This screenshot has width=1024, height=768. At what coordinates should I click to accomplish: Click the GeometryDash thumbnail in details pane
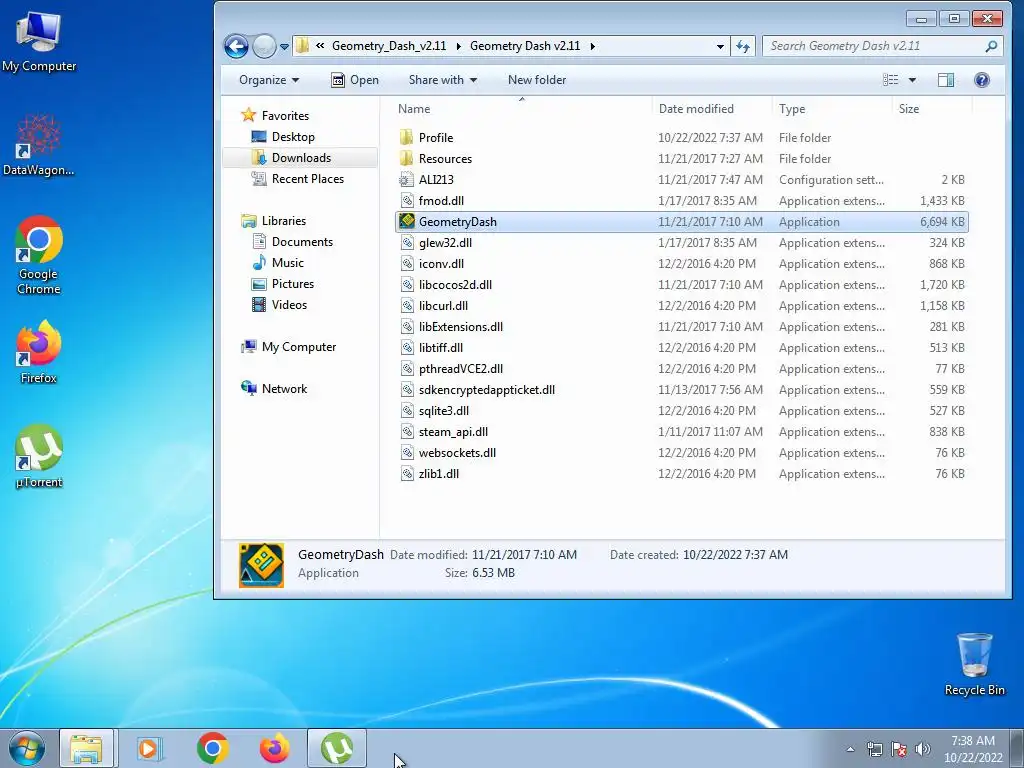click(261, 565)
